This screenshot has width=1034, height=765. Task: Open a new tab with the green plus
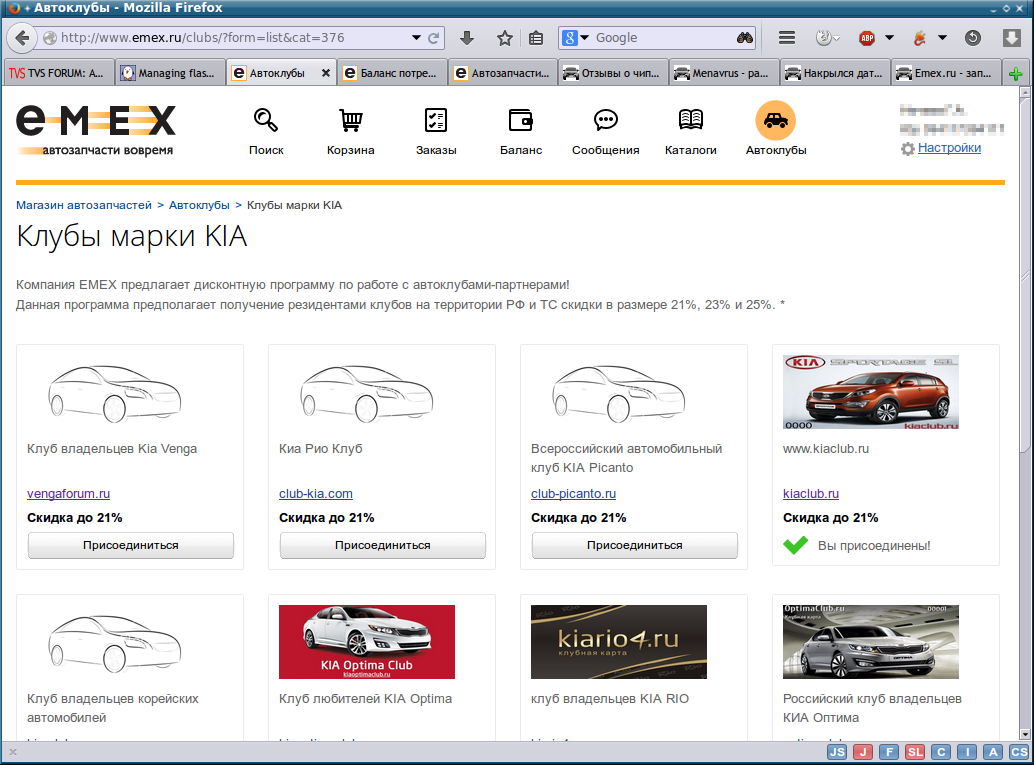1016,74
